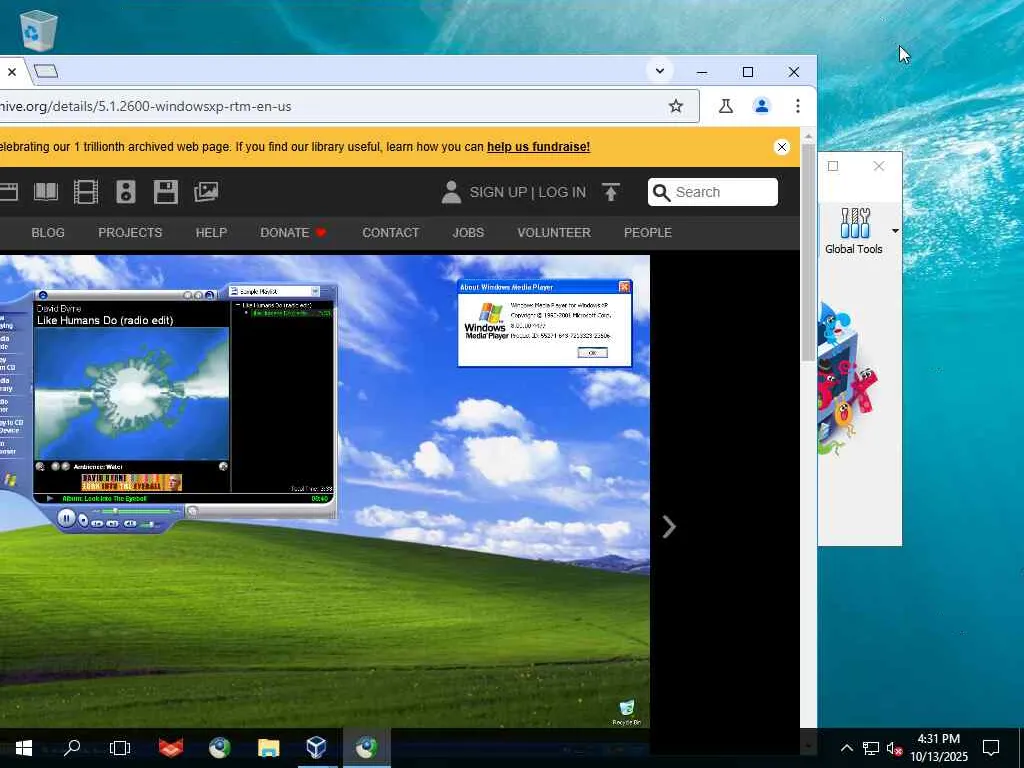Open File Explorer from taskbar
The image size is (1024, 768).
(x=268, y=748)
